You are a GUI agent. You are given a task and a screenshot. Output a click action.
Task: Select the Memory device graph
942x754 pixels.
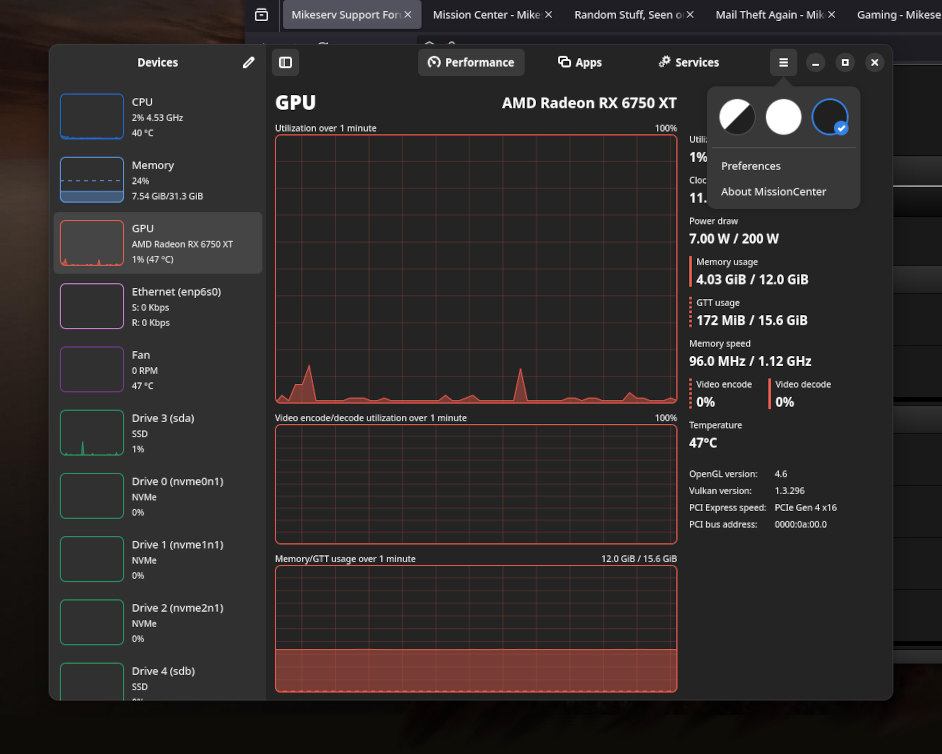pos(92,180)
